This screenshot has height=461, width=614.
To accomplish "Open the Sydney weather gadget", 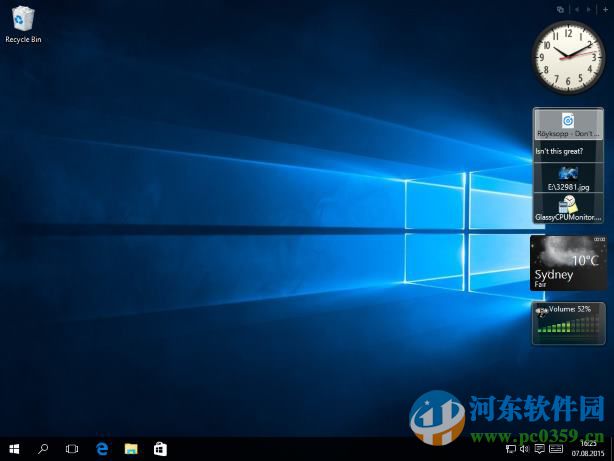I will (x=568, y=263).
